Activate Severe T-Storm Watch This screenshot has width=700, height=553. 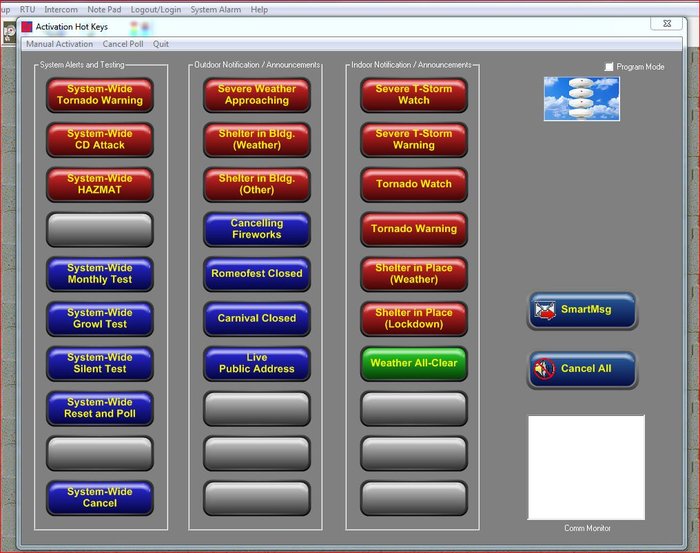414,95
